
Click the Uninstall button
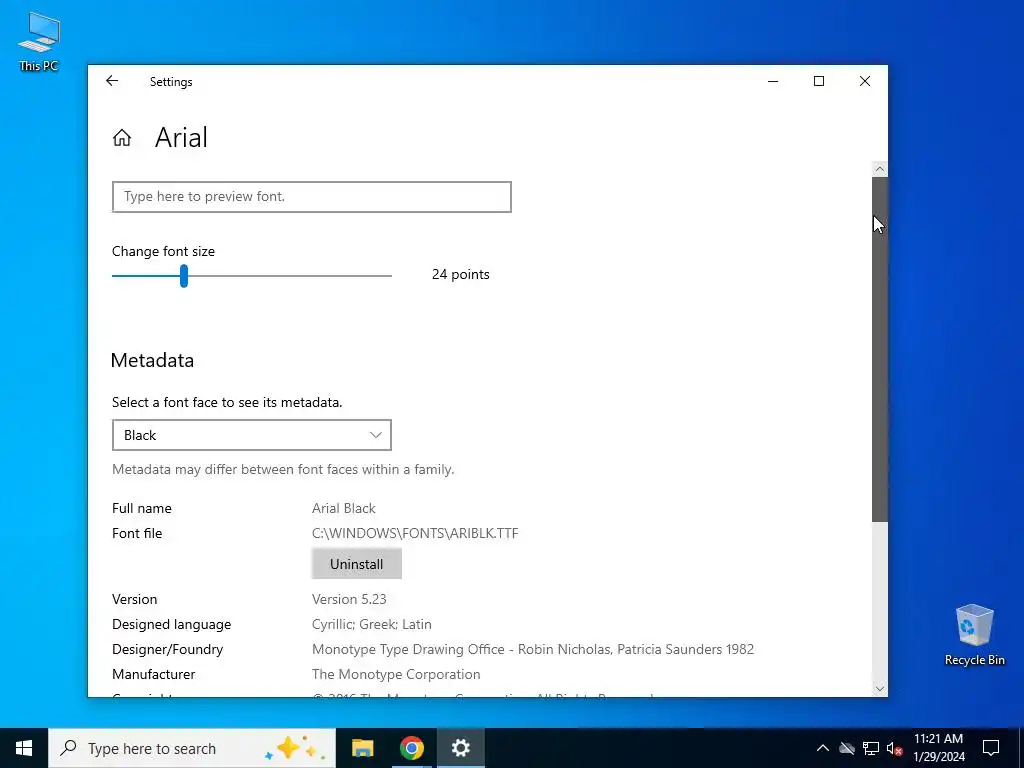coord(357,564)
